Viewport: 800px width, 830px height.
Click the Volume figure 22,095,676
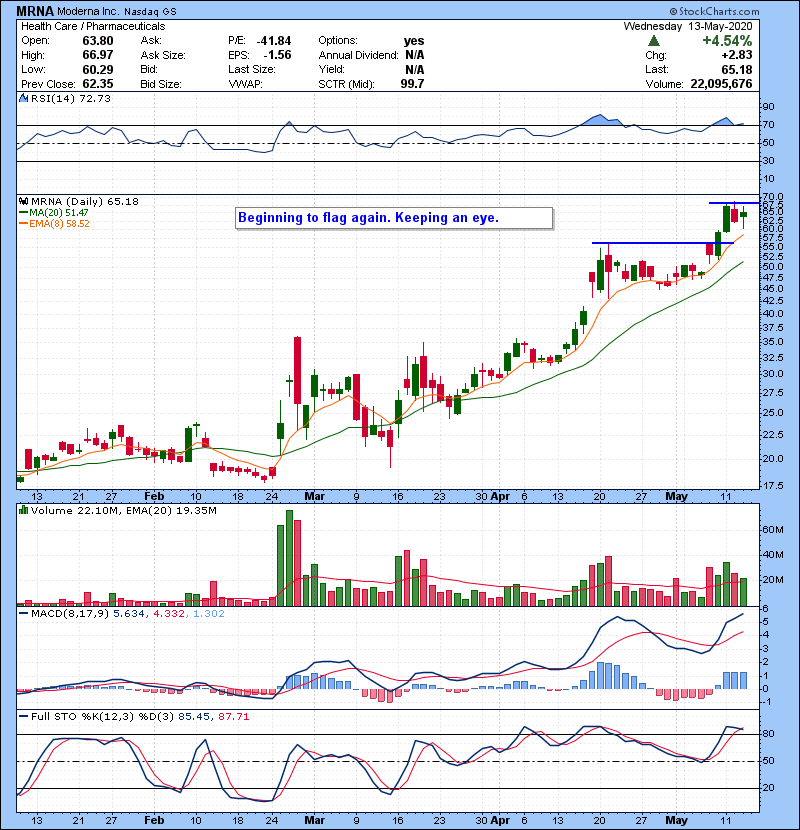[x=721, y=84]
